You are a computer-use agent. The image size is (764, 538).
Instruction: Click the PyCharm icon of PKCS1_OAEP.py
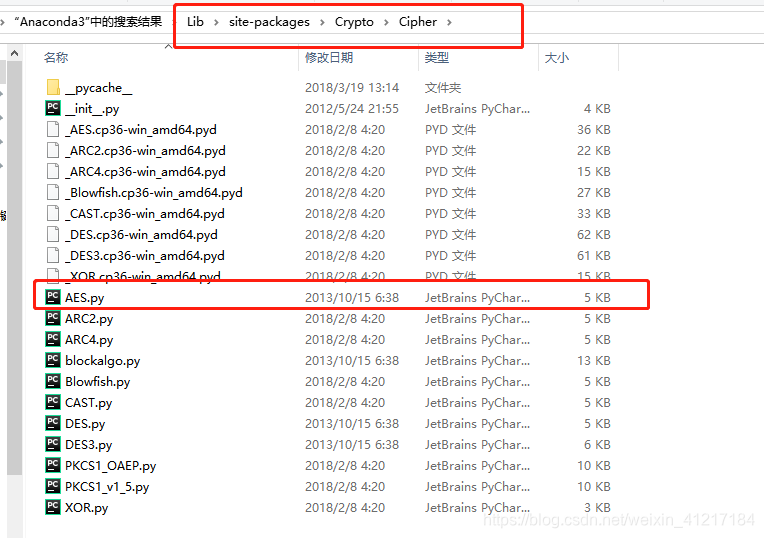point(53,465)
